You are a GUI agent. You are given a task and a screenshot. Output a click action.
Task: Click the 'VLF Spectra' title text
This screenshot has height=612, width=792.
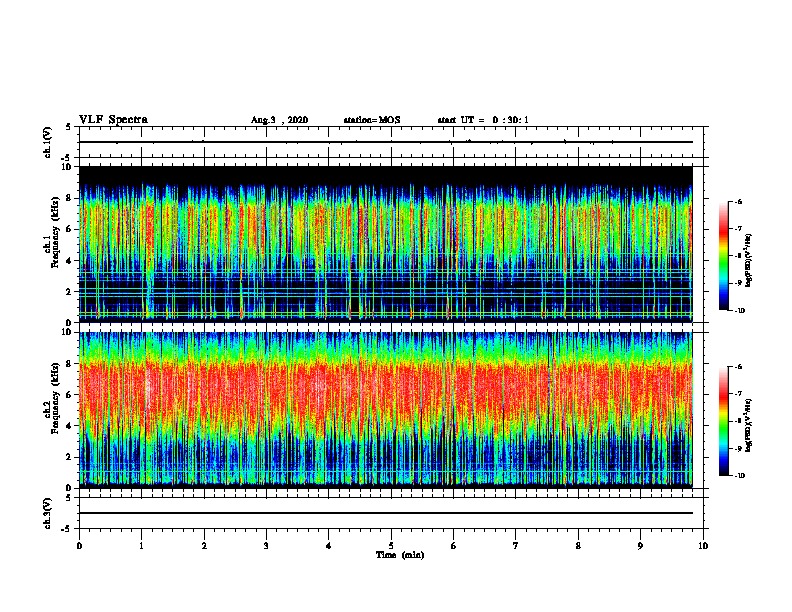(113, 120)
